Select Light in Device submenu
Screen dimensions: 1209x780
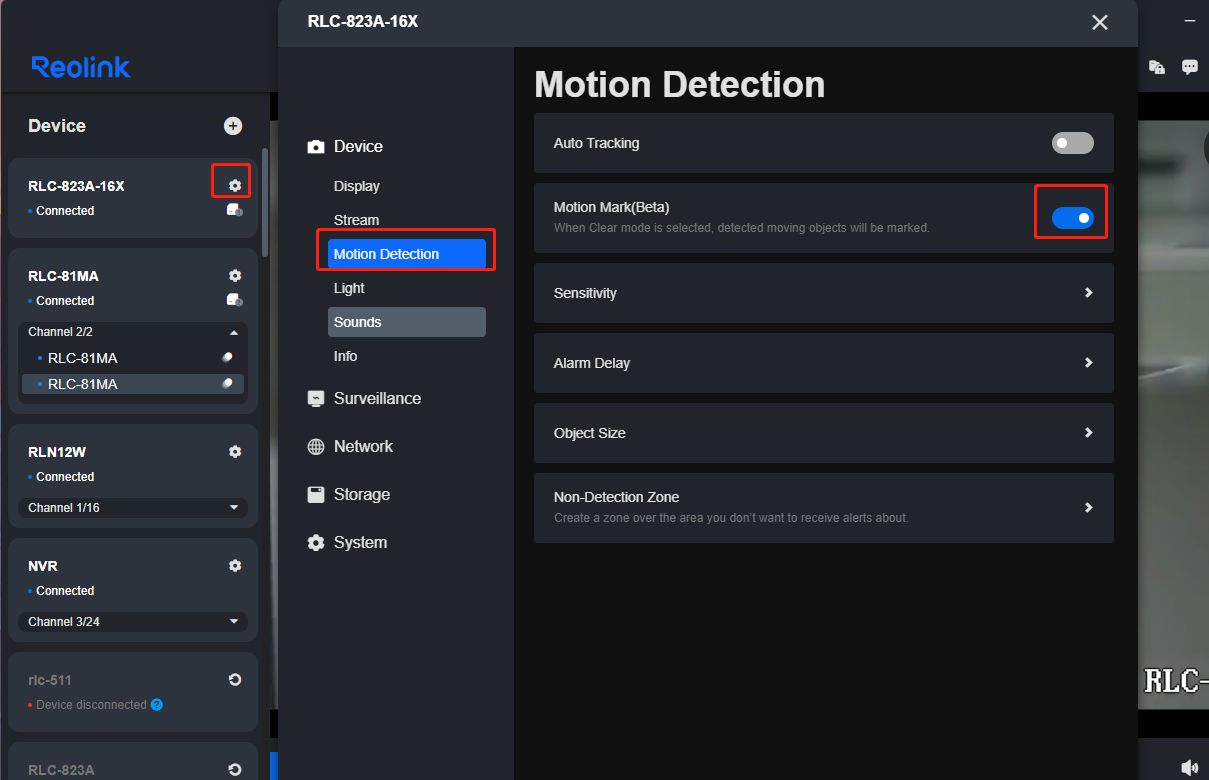point(349,288)
